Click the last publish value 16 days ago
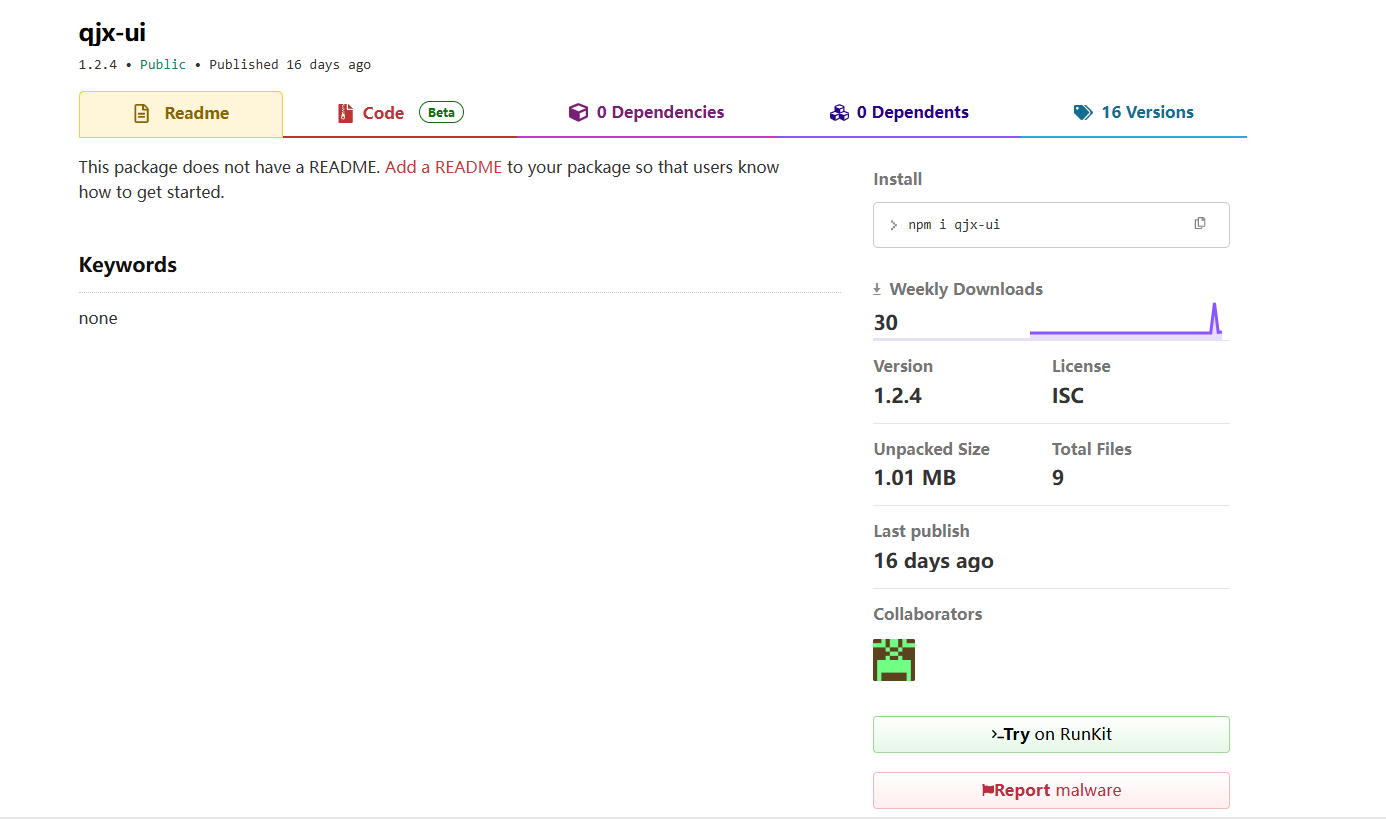 click(934, 560)
